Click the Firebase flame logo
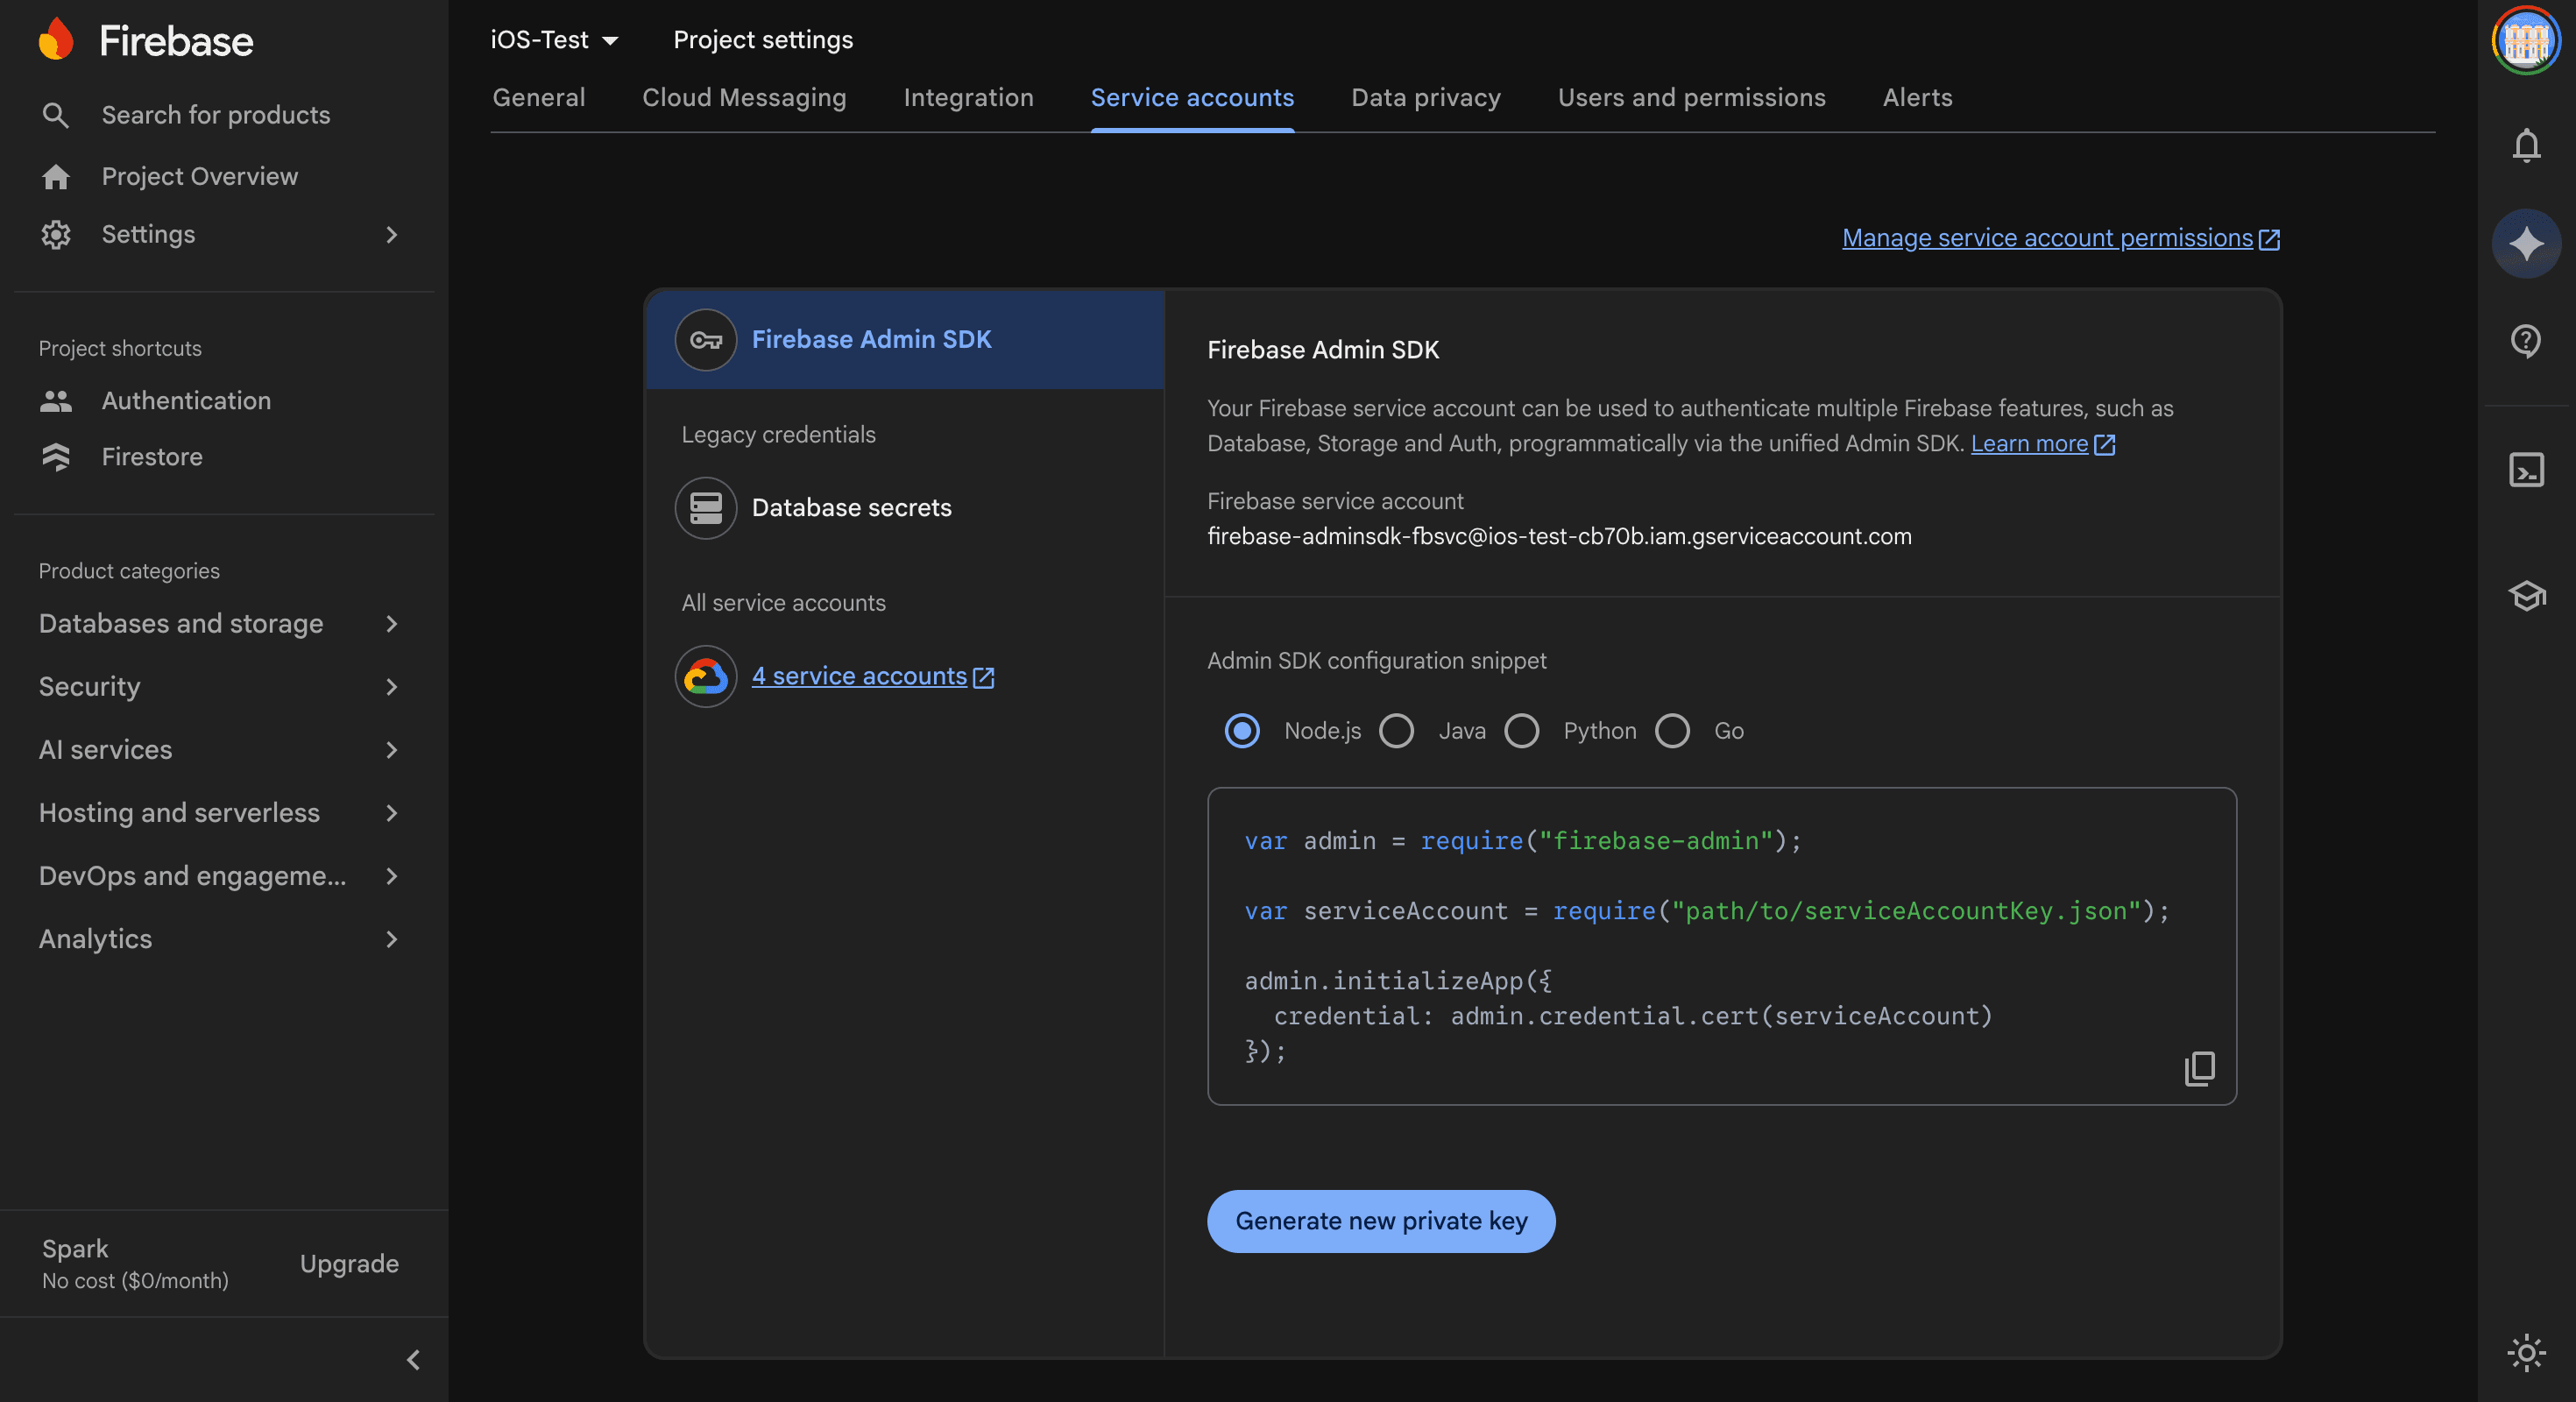Screen dimensions: 2576x1402 pyautogui.click(x=56, y=40)
